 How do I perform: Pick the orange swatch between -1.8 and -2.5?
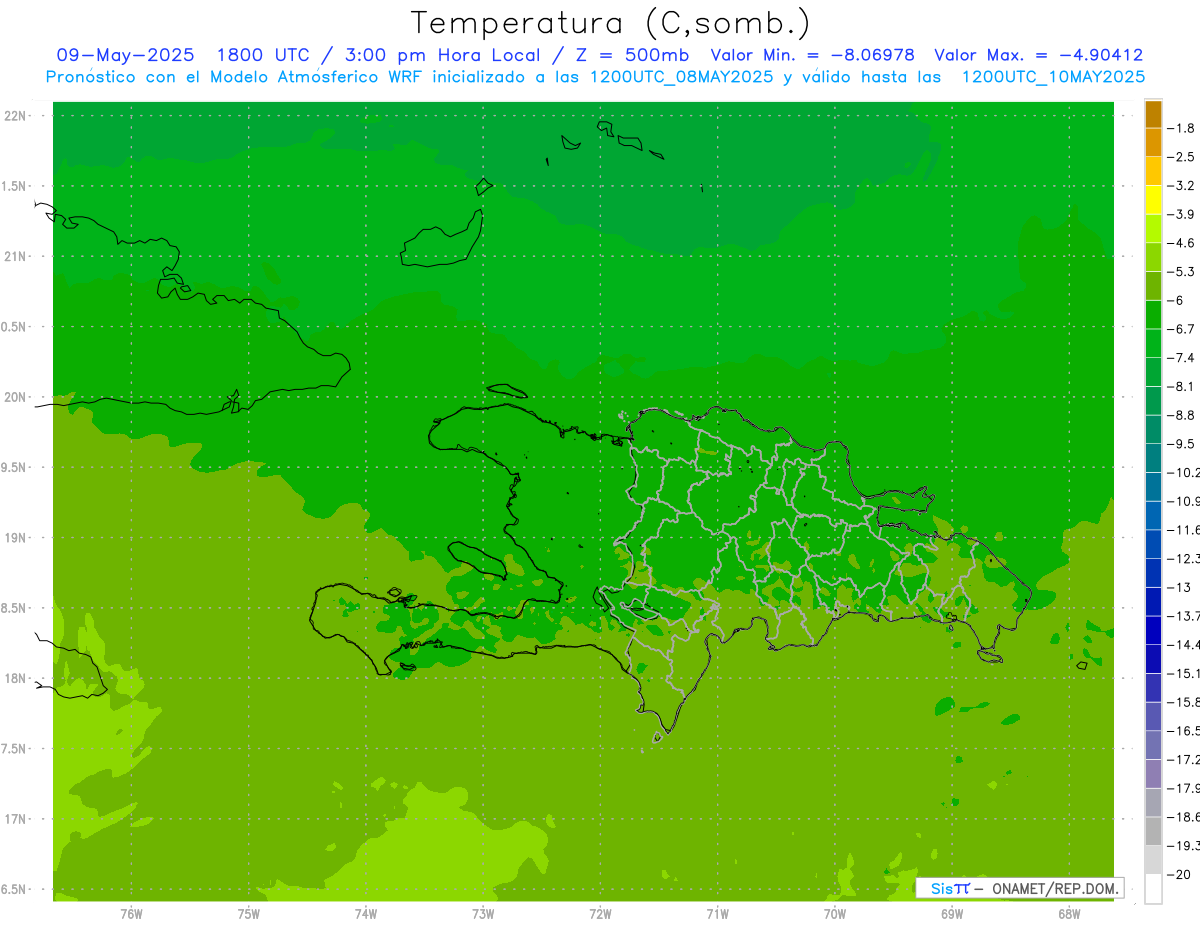tap(1153, 142)
